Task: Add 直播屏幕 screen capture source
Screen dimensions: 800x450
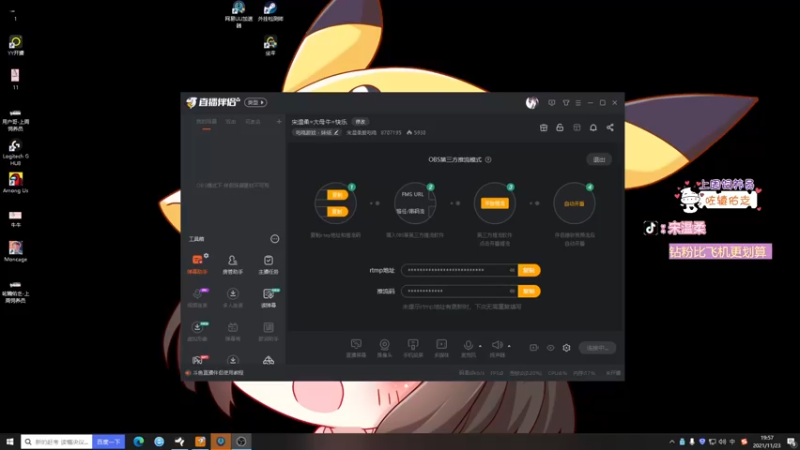Action: click(356, 348)
